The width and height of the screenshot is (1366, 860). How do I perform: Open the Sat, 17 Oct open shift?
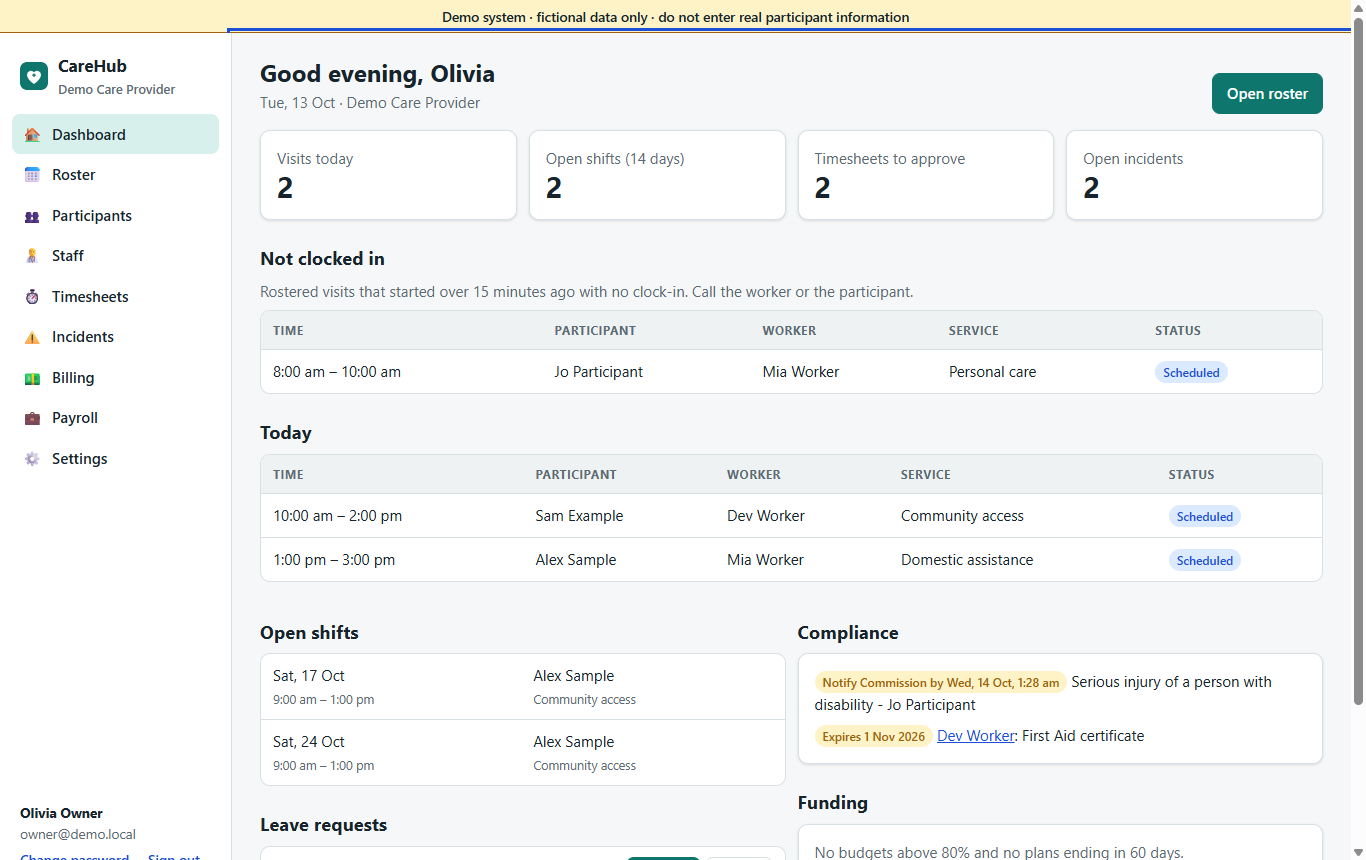coord(523,687)
